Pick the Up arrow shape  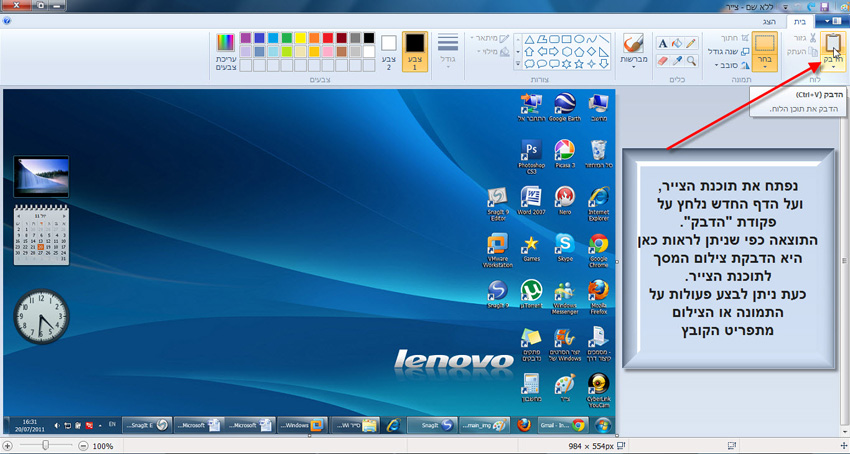point(529,52)
